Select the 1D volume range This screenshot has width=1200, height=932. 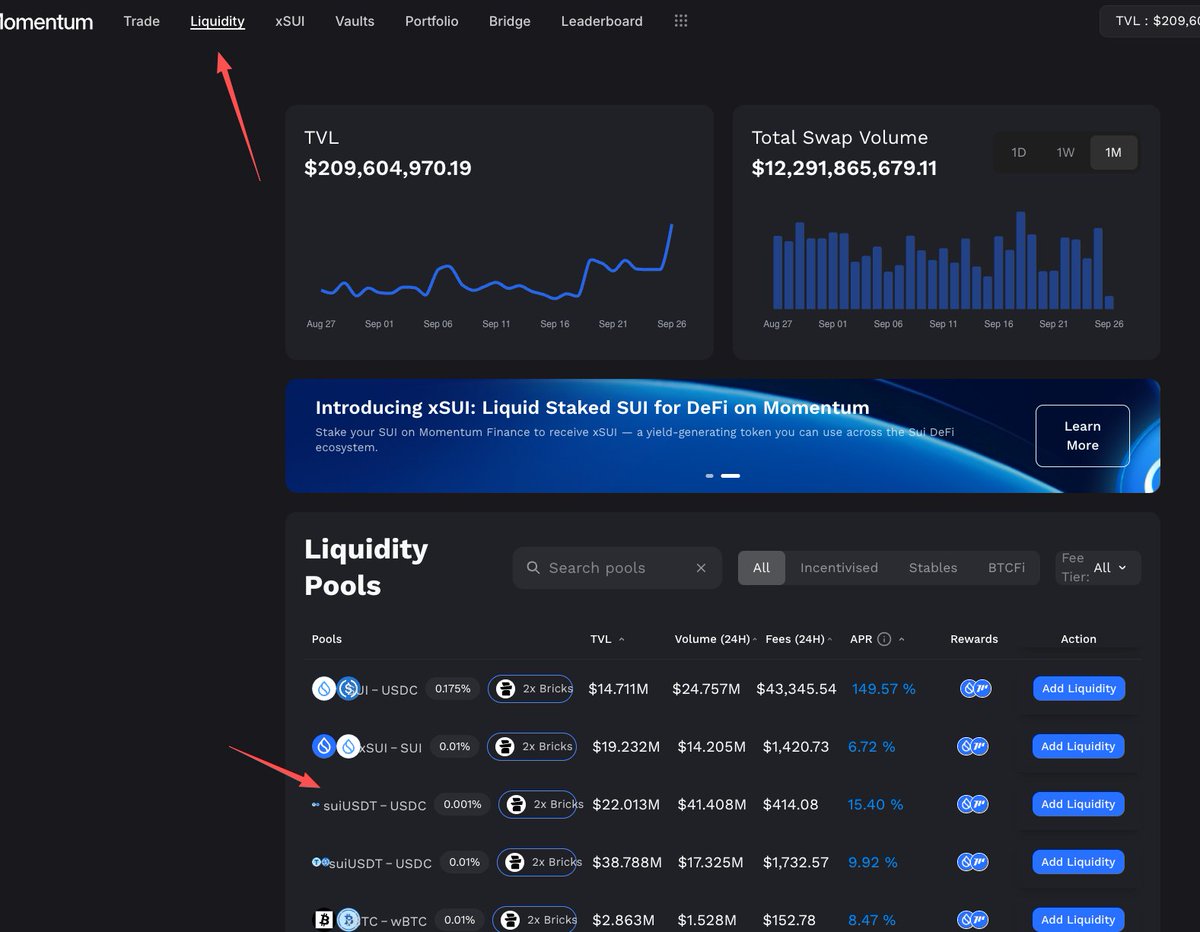(1018, 153)
